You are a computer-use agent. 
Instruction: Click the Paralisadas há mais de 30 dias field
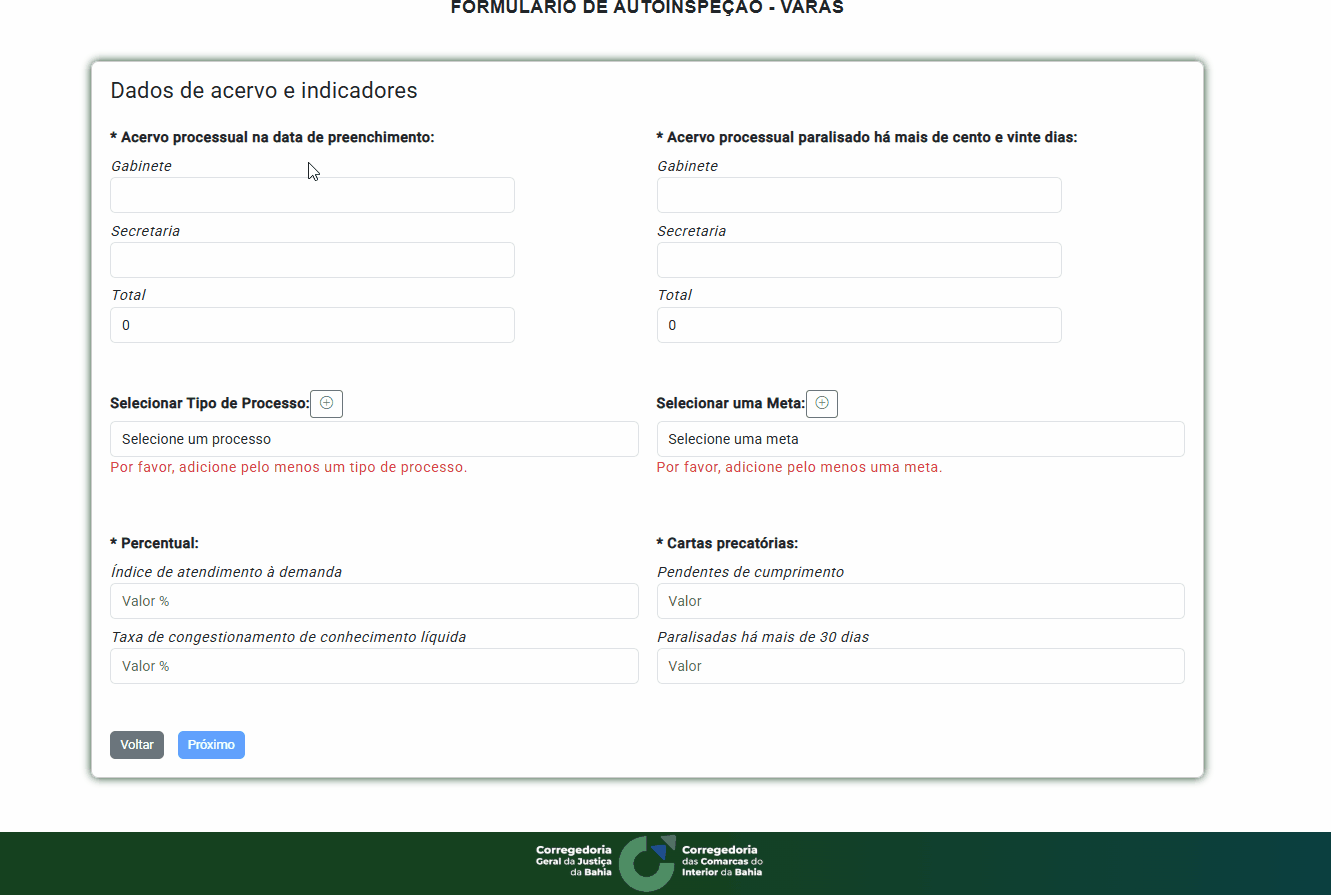pyautogui.click(x=920, y=666)
